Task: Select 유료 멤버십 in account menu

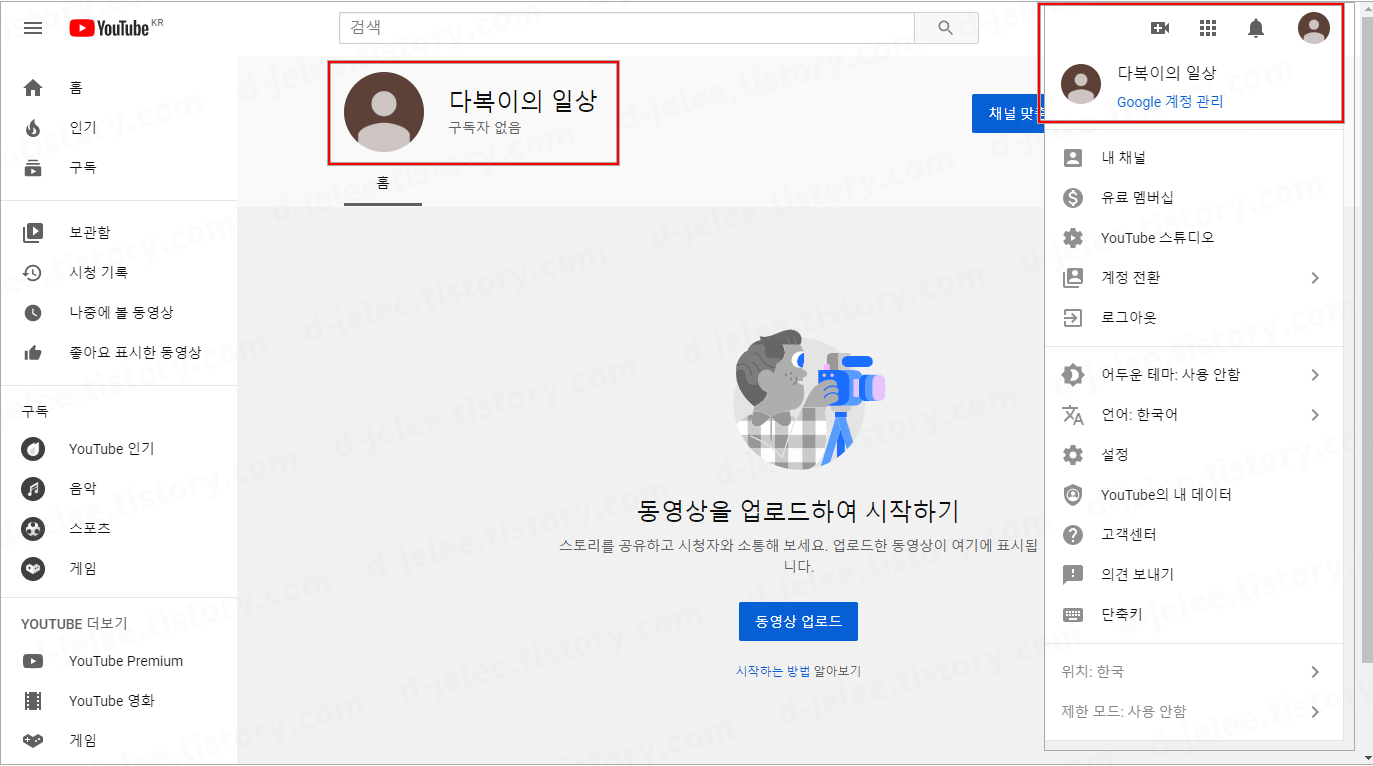Action: click(x=1194, y=198)
